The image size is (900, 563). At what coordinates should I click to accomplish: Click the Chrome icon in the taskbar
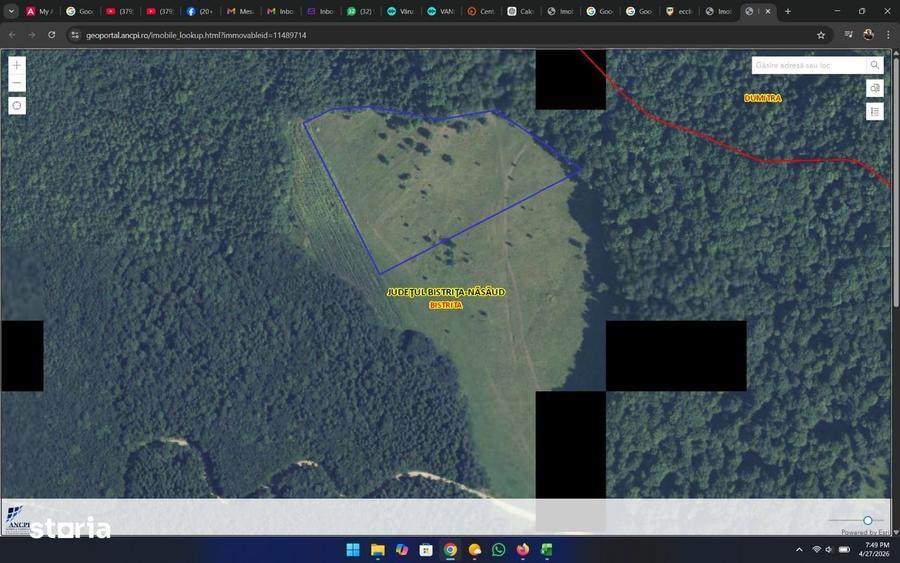451,550
